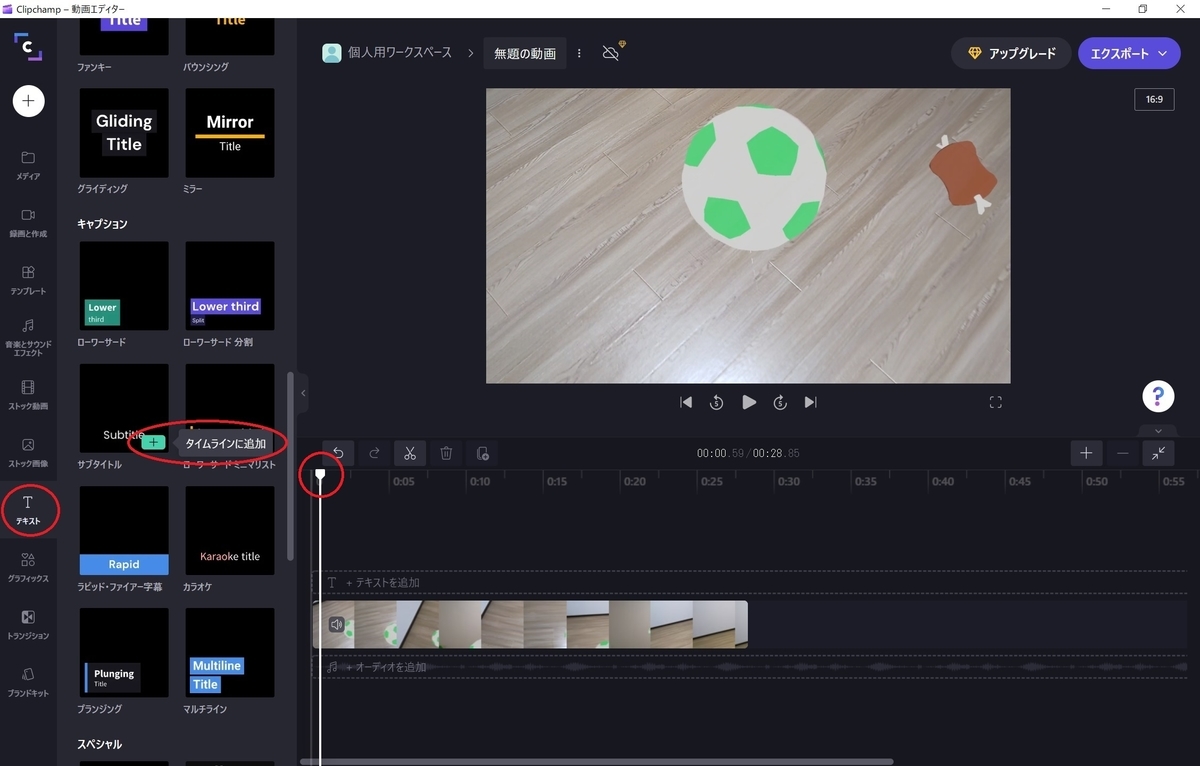Select the Multiline Title thumbnail

coord(230,653)
